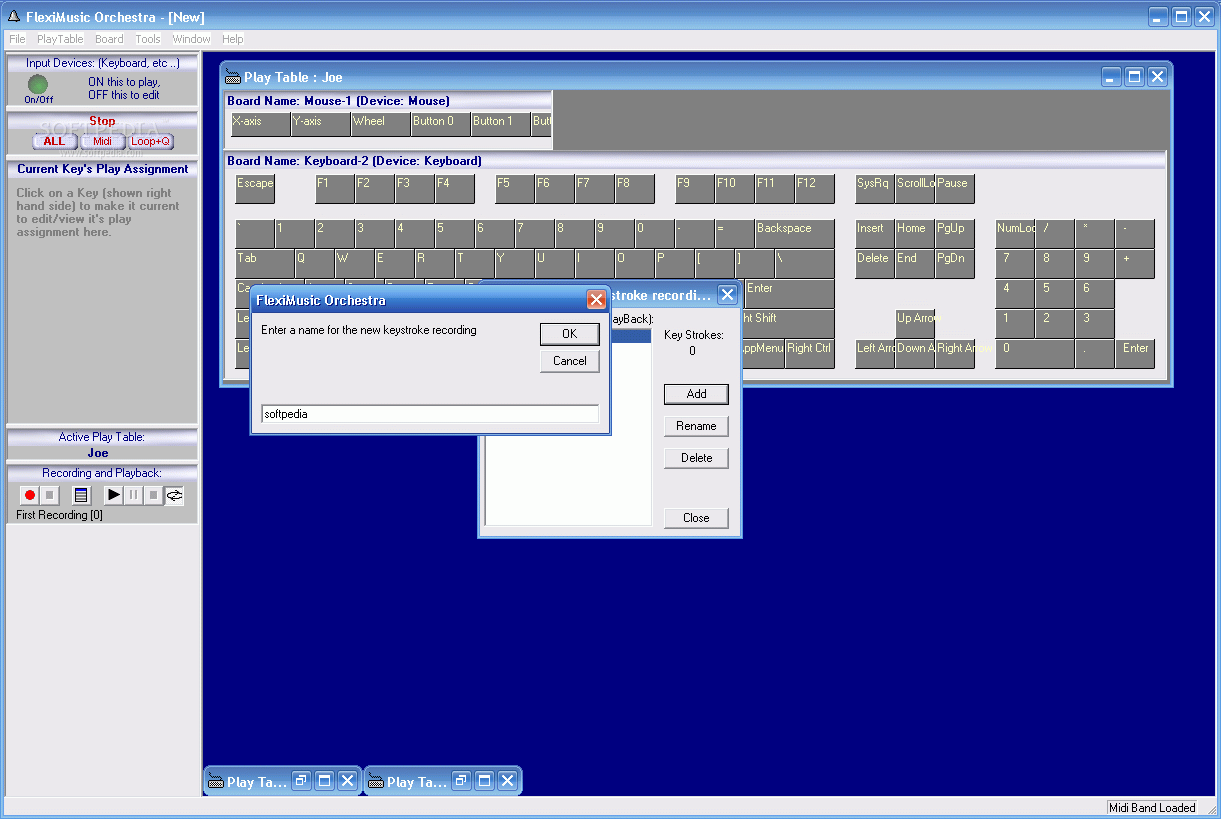Screen dimensions: 1221x819
Task: Select the numpad plus key pad
Action: (1135, 264)
